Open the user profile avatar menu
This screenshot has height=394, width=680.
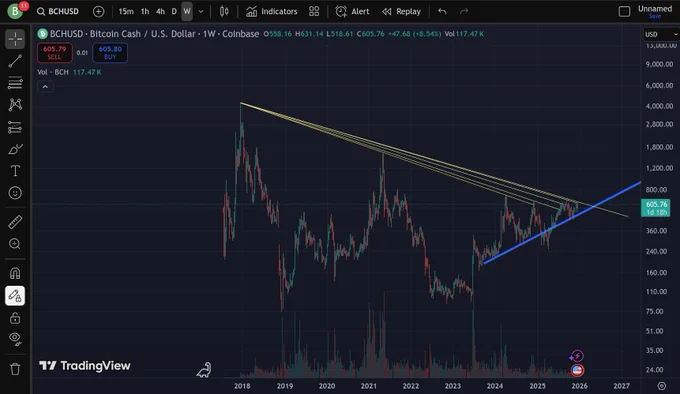16,11
